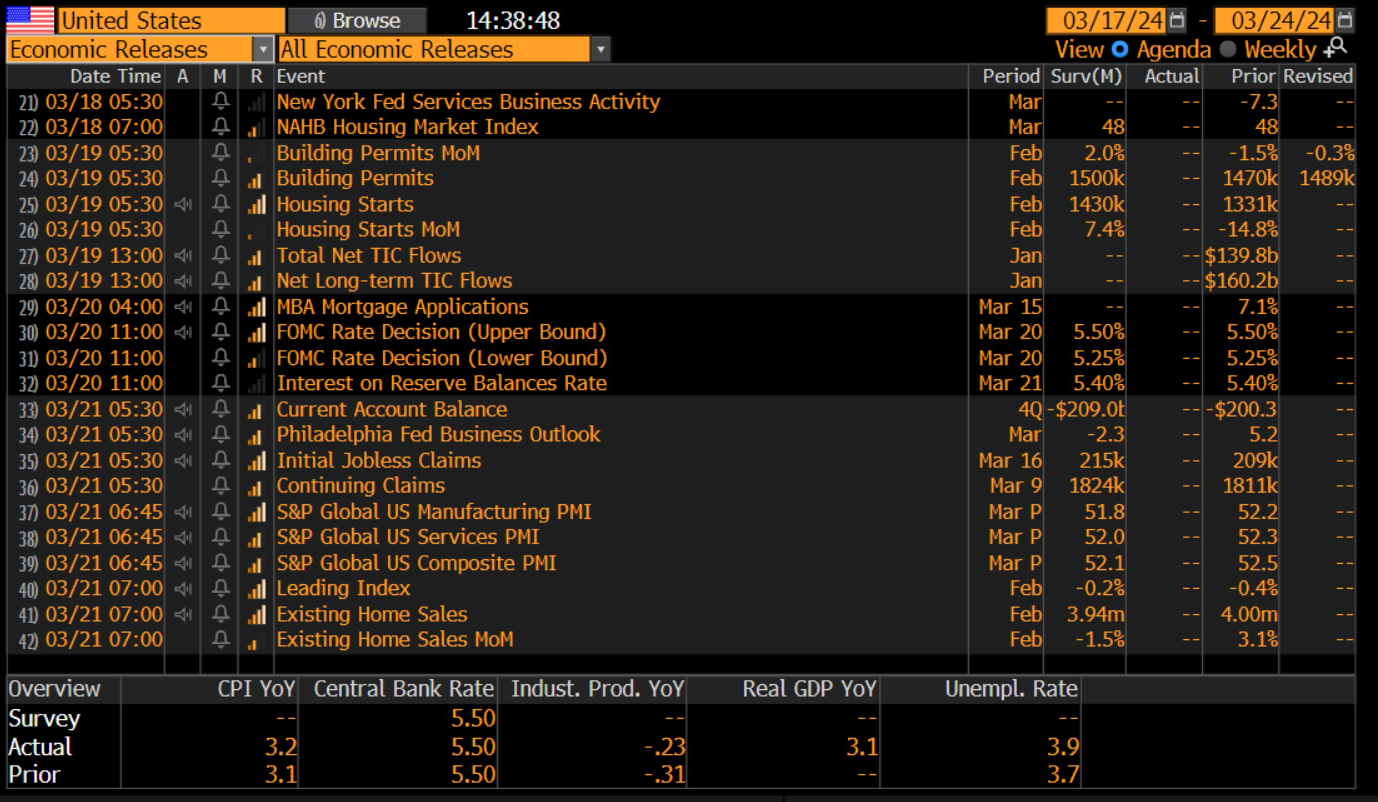Open the start date calendar icon
The image size is (1378, 802).
click(x=1176, y=20)
